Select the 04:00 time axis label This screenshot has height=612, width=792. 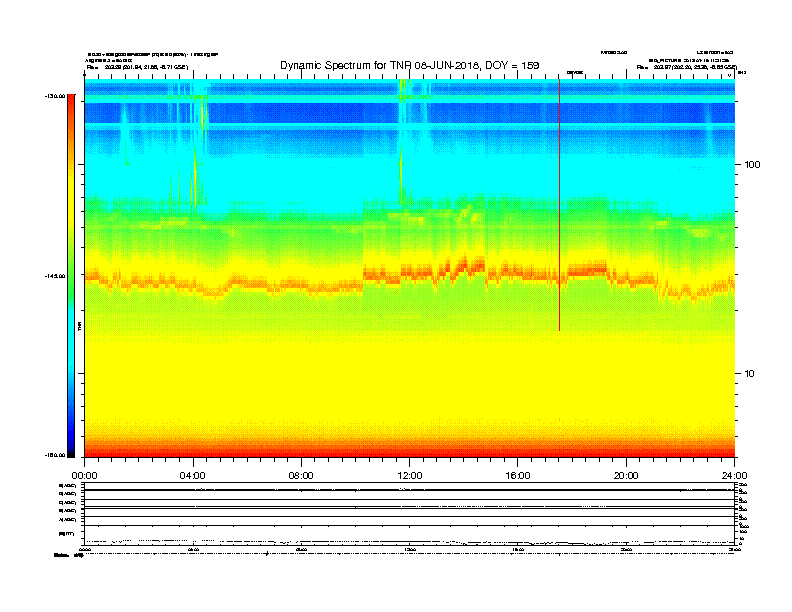[x=192, y=476]
